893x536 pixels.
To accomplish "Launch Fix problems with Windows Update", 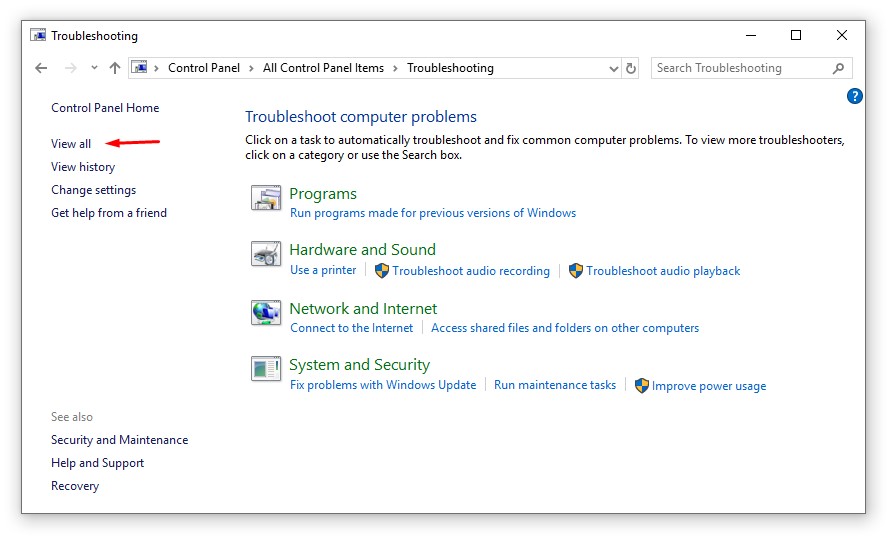I will (x=383, y=385).
